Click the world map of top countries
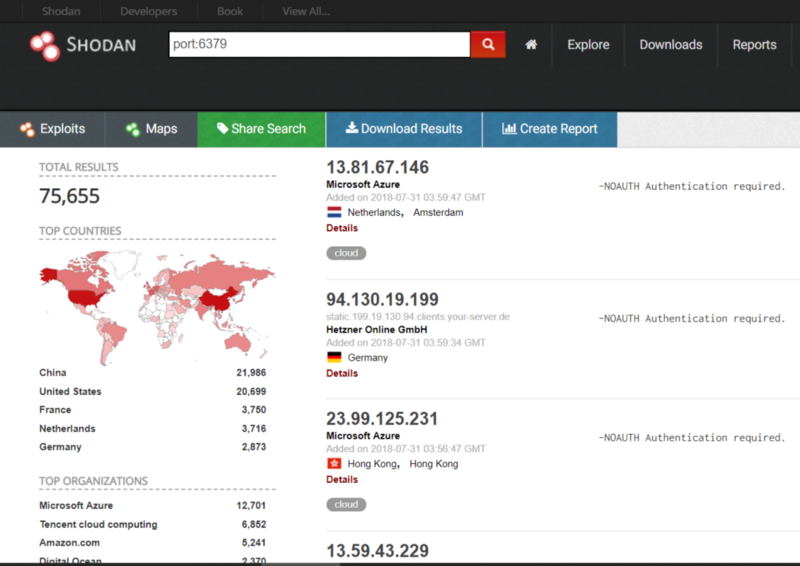Viewport: 800px width, 566px height. [x=157, y=307]
